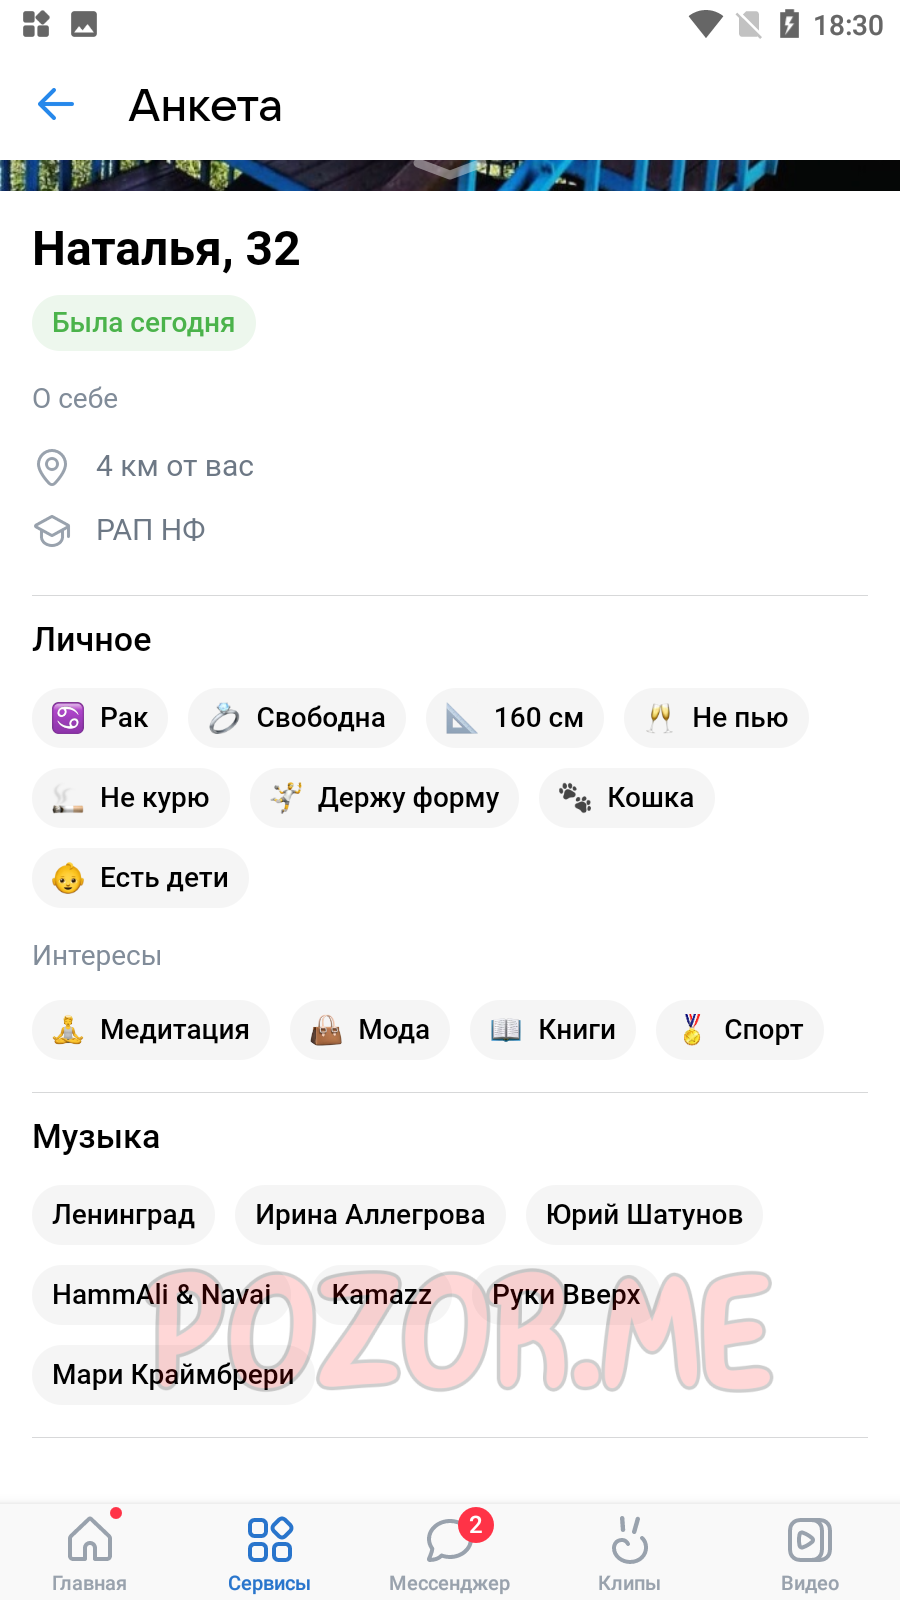
Task: Tap the graduation cap education icon
Action: click(x=52, y=530)
